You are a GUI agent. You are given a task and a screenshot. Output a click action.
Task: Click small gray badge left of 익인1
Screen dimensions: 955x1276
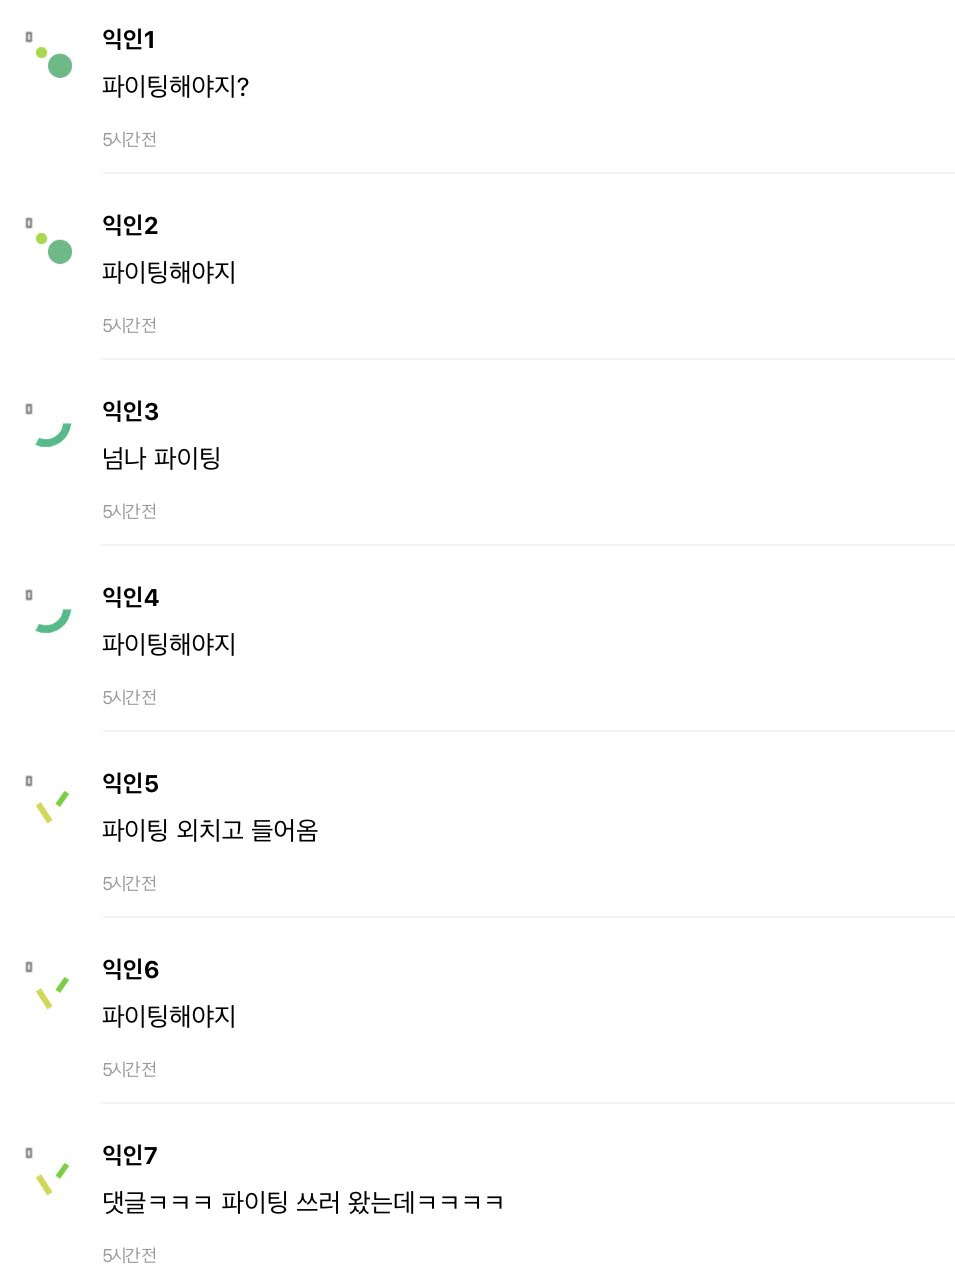(29, 37)
